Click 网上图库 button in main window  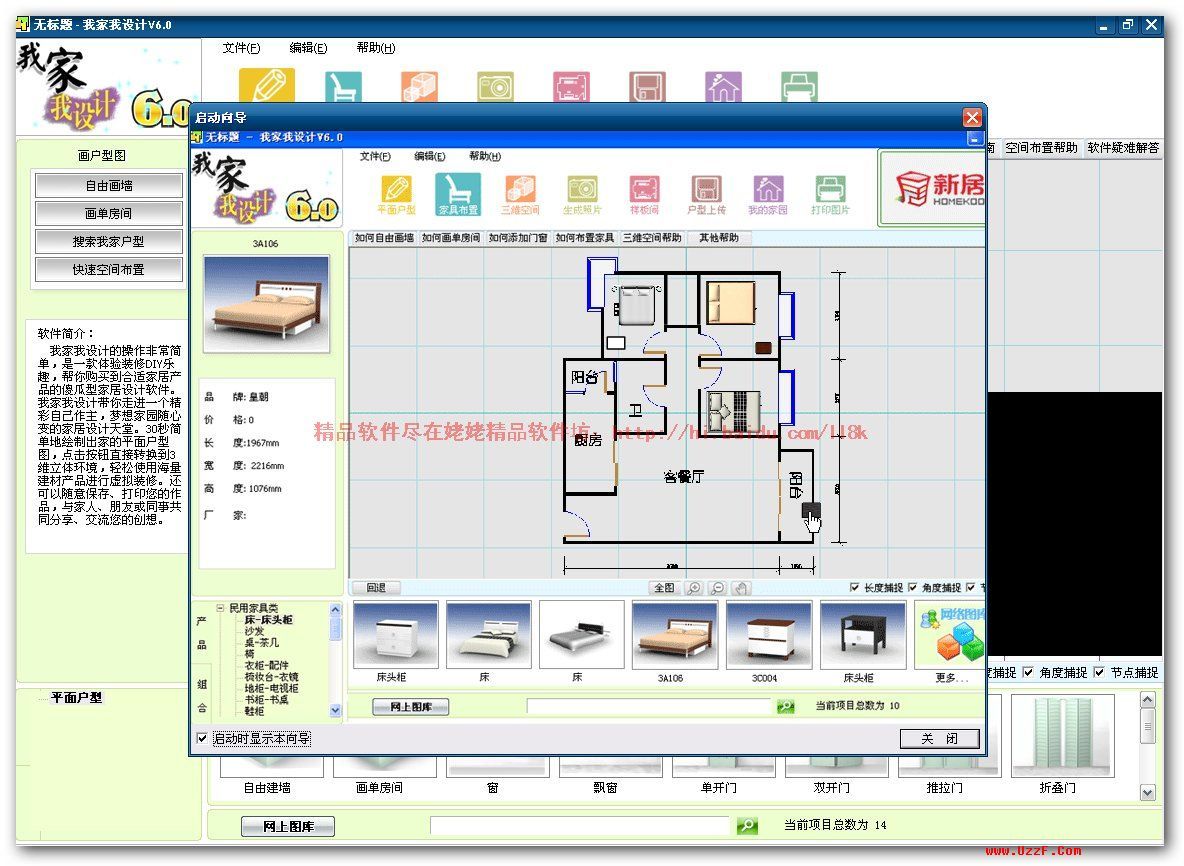pos(288,827)
